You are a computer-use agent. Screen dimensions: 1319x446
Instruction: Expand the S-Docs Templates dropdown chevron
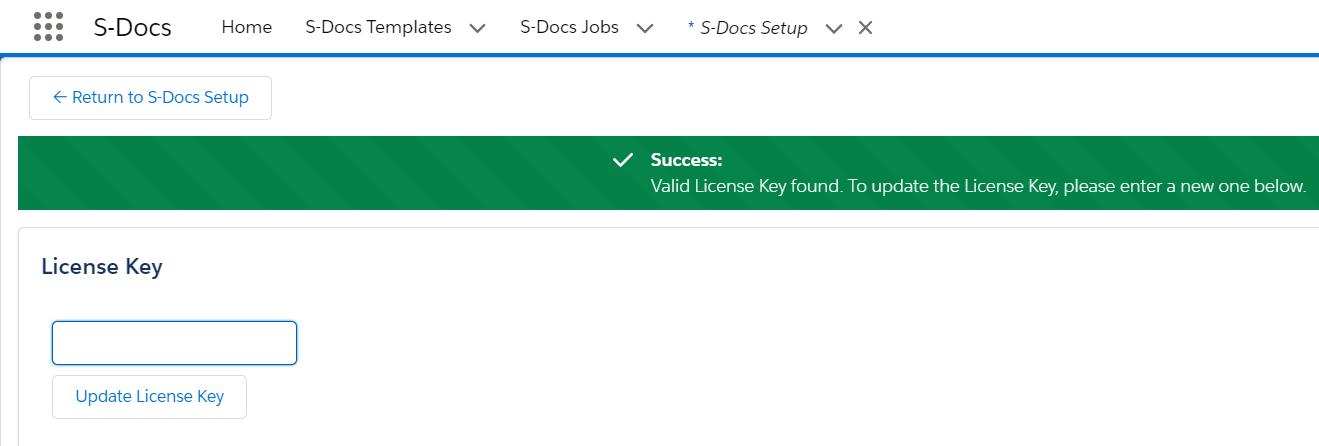pyautogui.click(x=477, y=28)
